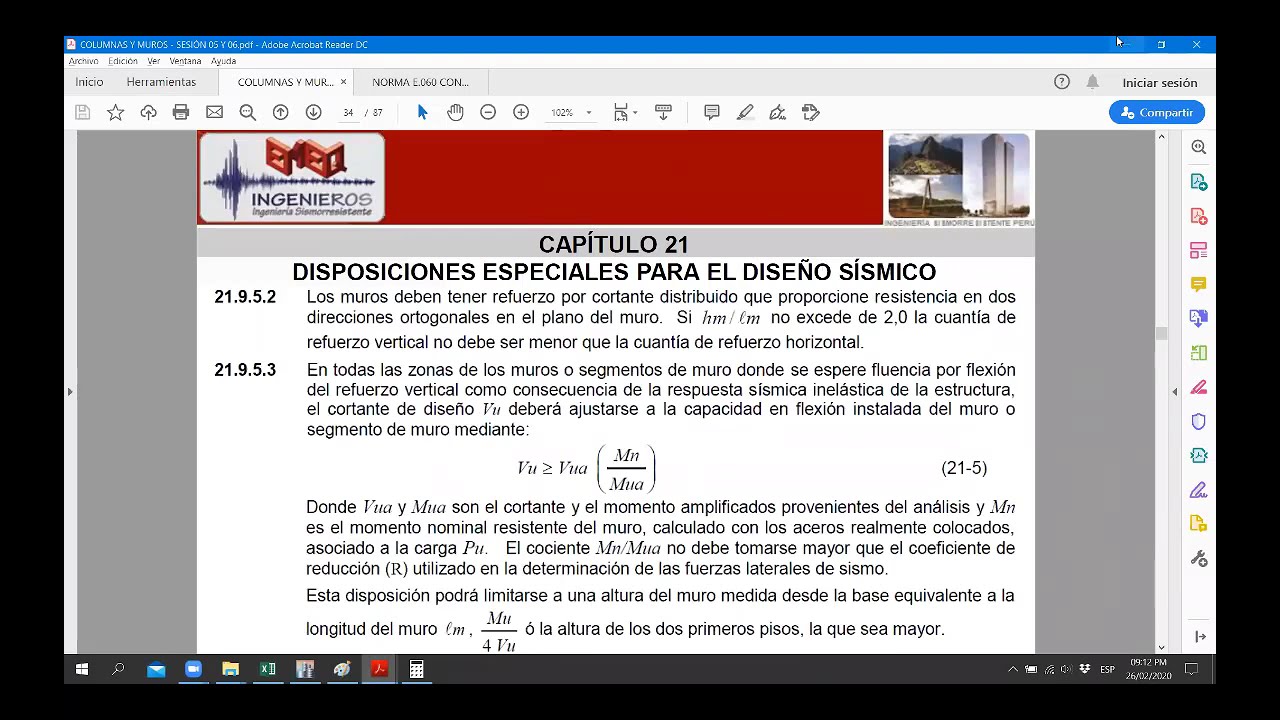The height and width of the screenshot is (720, 1280).
Task: Open Export PDF tool in right pane
Action: click(1199, 182)
